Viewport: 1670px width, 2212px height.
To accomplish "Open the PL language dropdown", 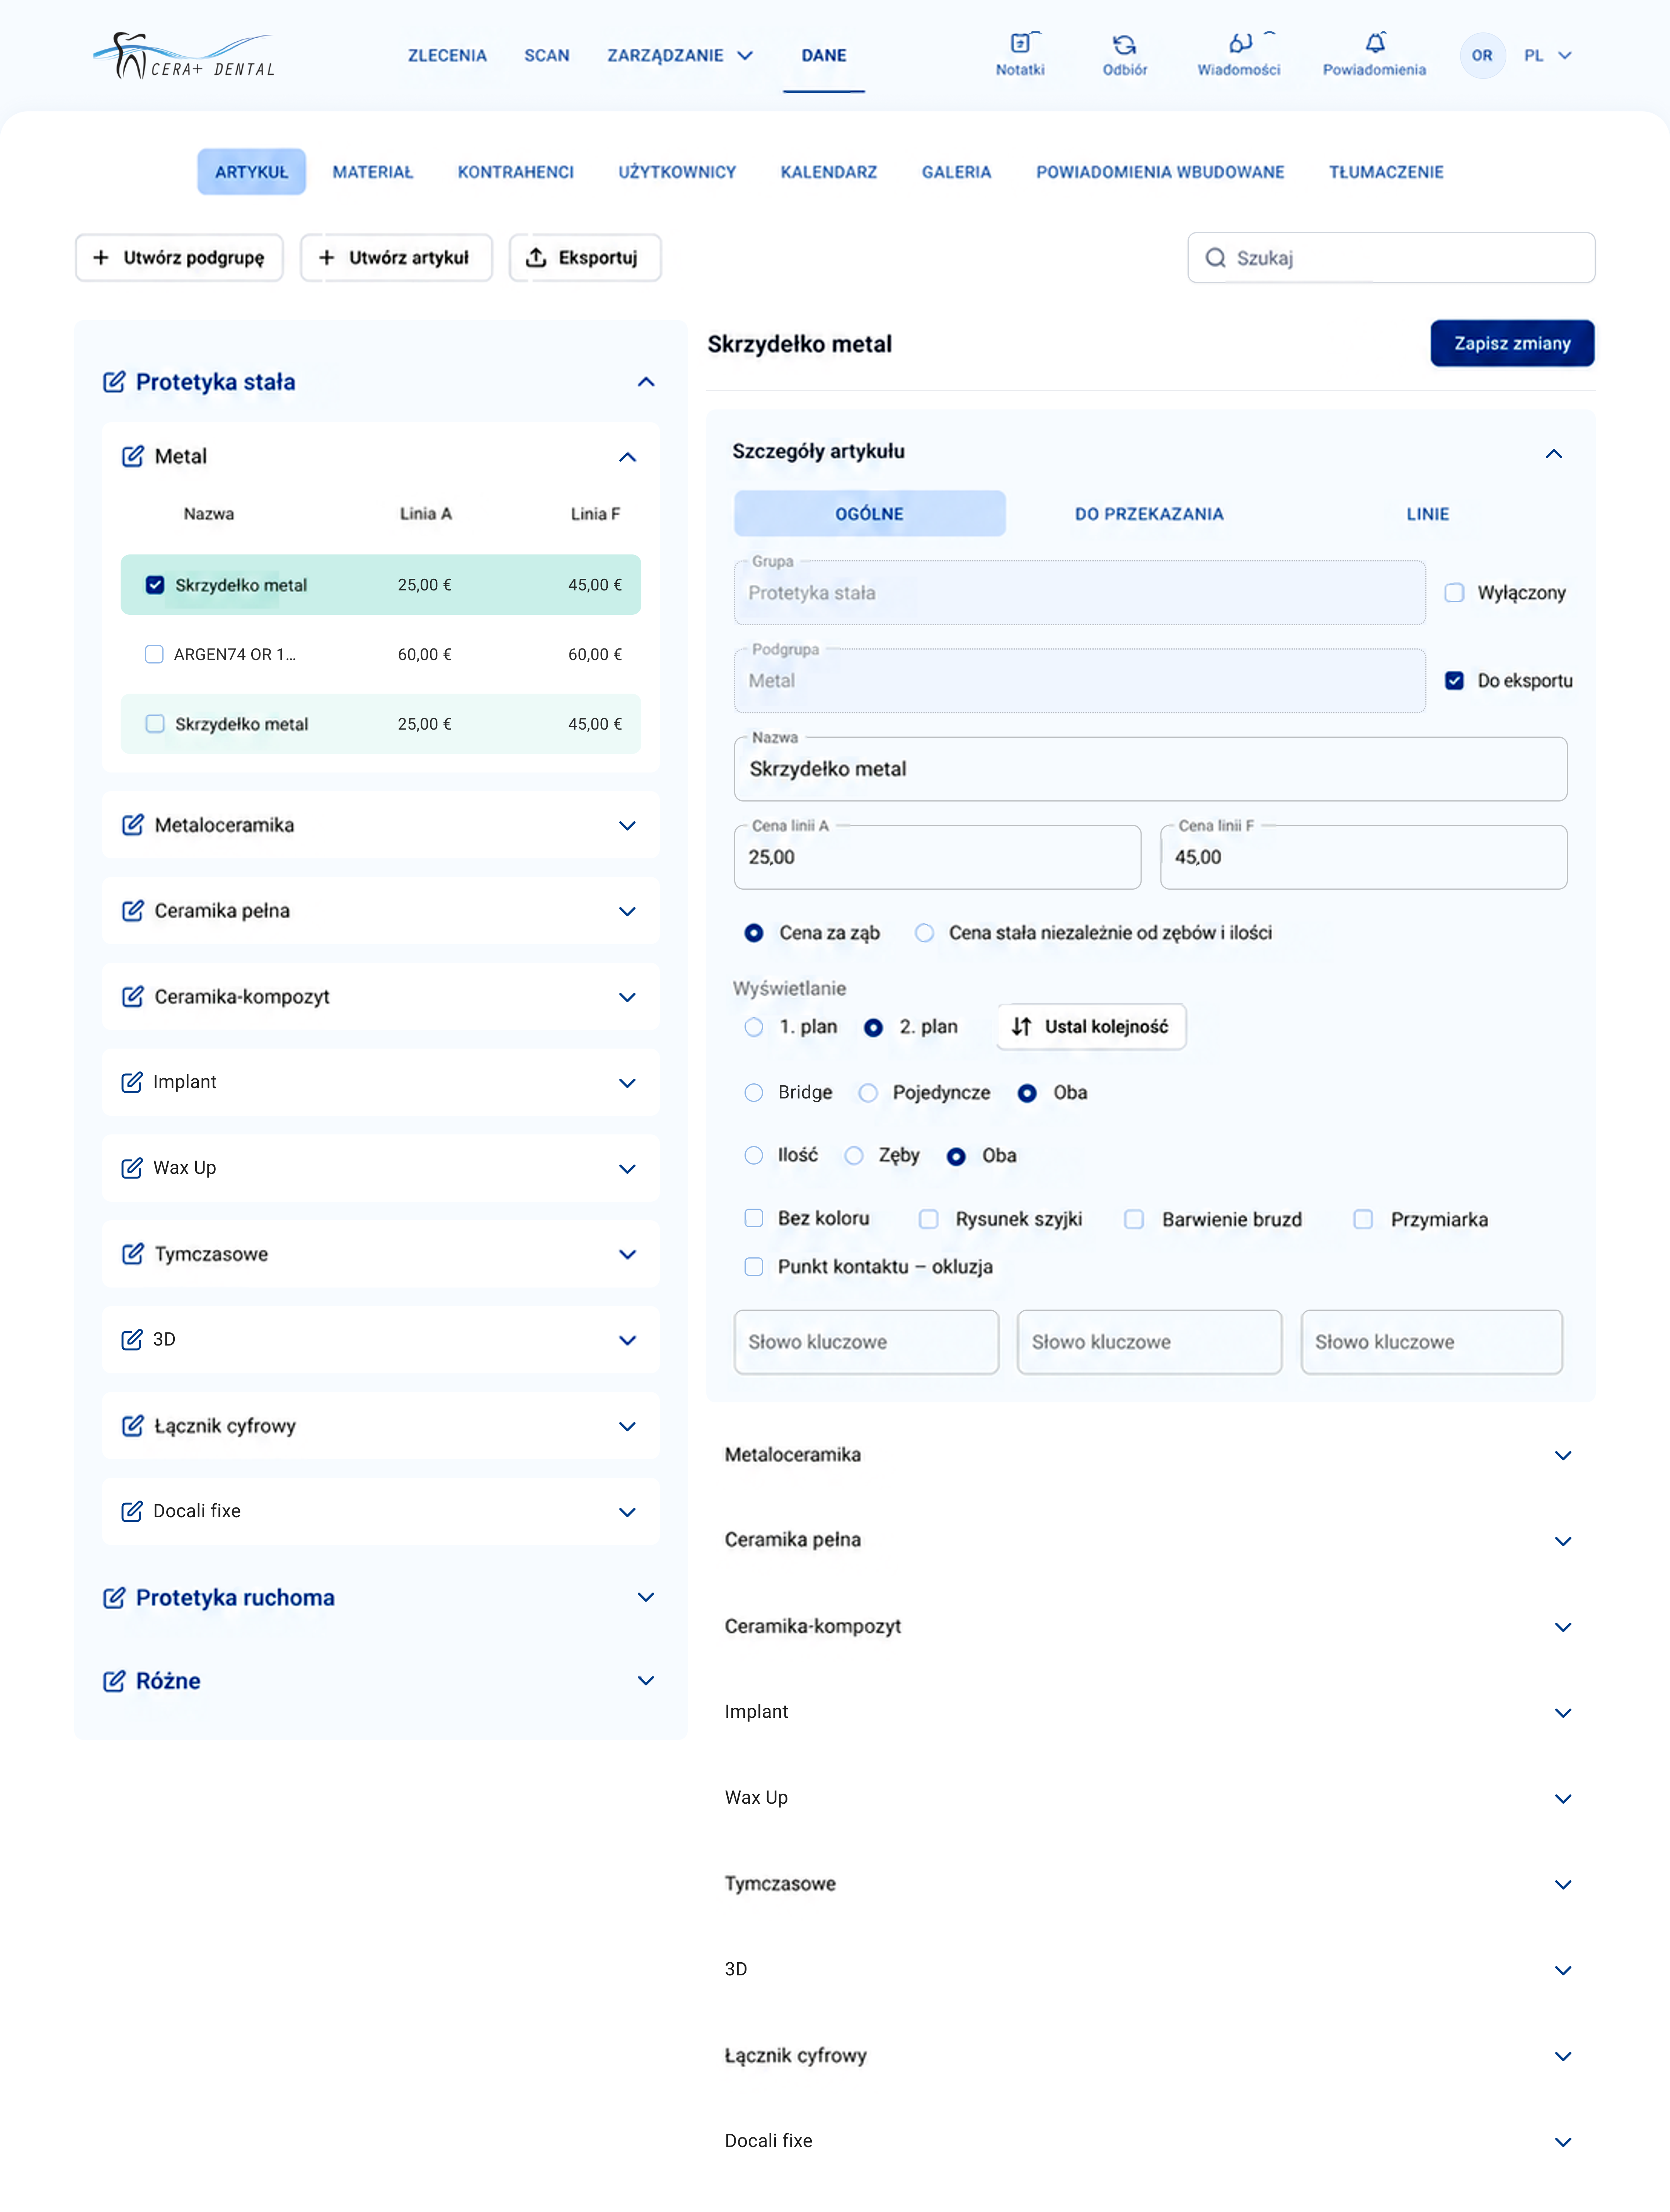I will click(1548, 56).
